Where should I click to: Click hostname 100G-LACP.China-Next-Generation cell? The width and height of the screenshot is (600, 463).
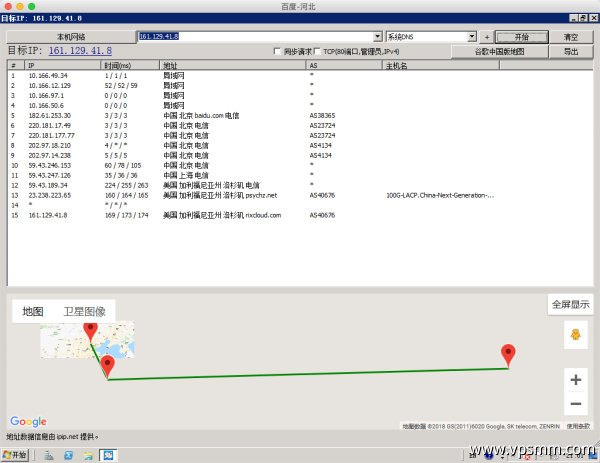pos(440,195)
